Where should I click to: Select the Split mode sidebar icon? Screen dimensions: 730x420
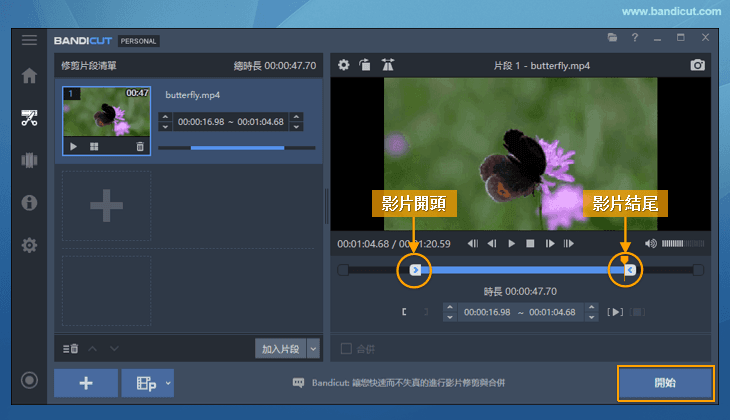[29, 160]
